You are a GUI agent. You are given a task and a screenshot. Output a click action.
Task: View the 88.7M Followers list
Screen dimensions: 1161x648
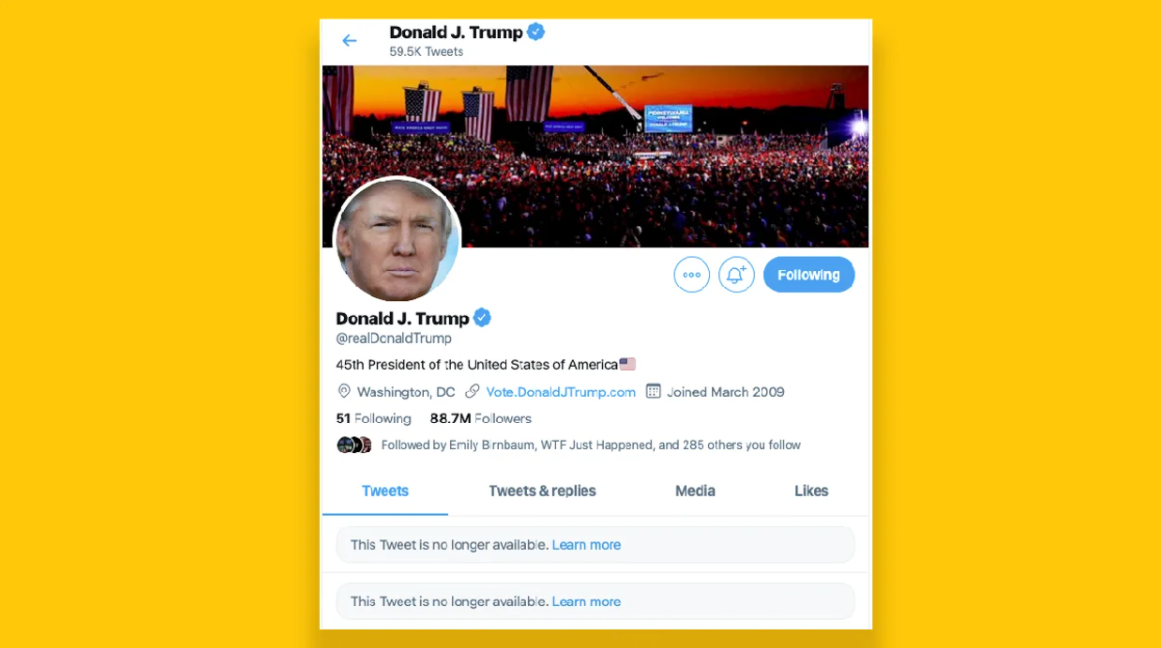click(x=481, y=418)
